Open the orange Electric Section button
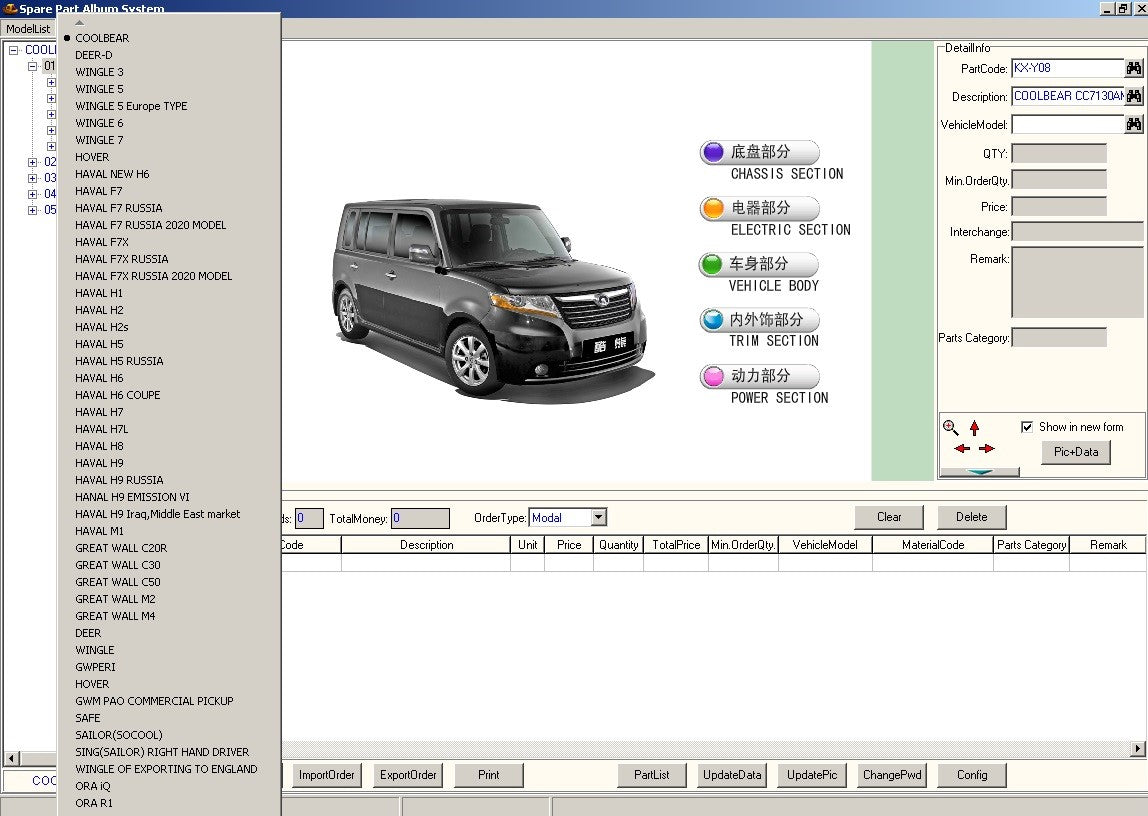Image resolution: width=1148 pixels, height=816 pixels. point(759,209)
